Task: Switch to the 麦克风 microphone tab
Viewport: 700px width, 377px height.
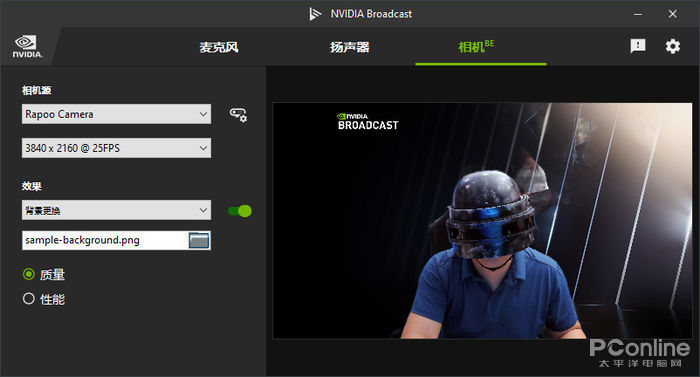Action: [219, 47]
